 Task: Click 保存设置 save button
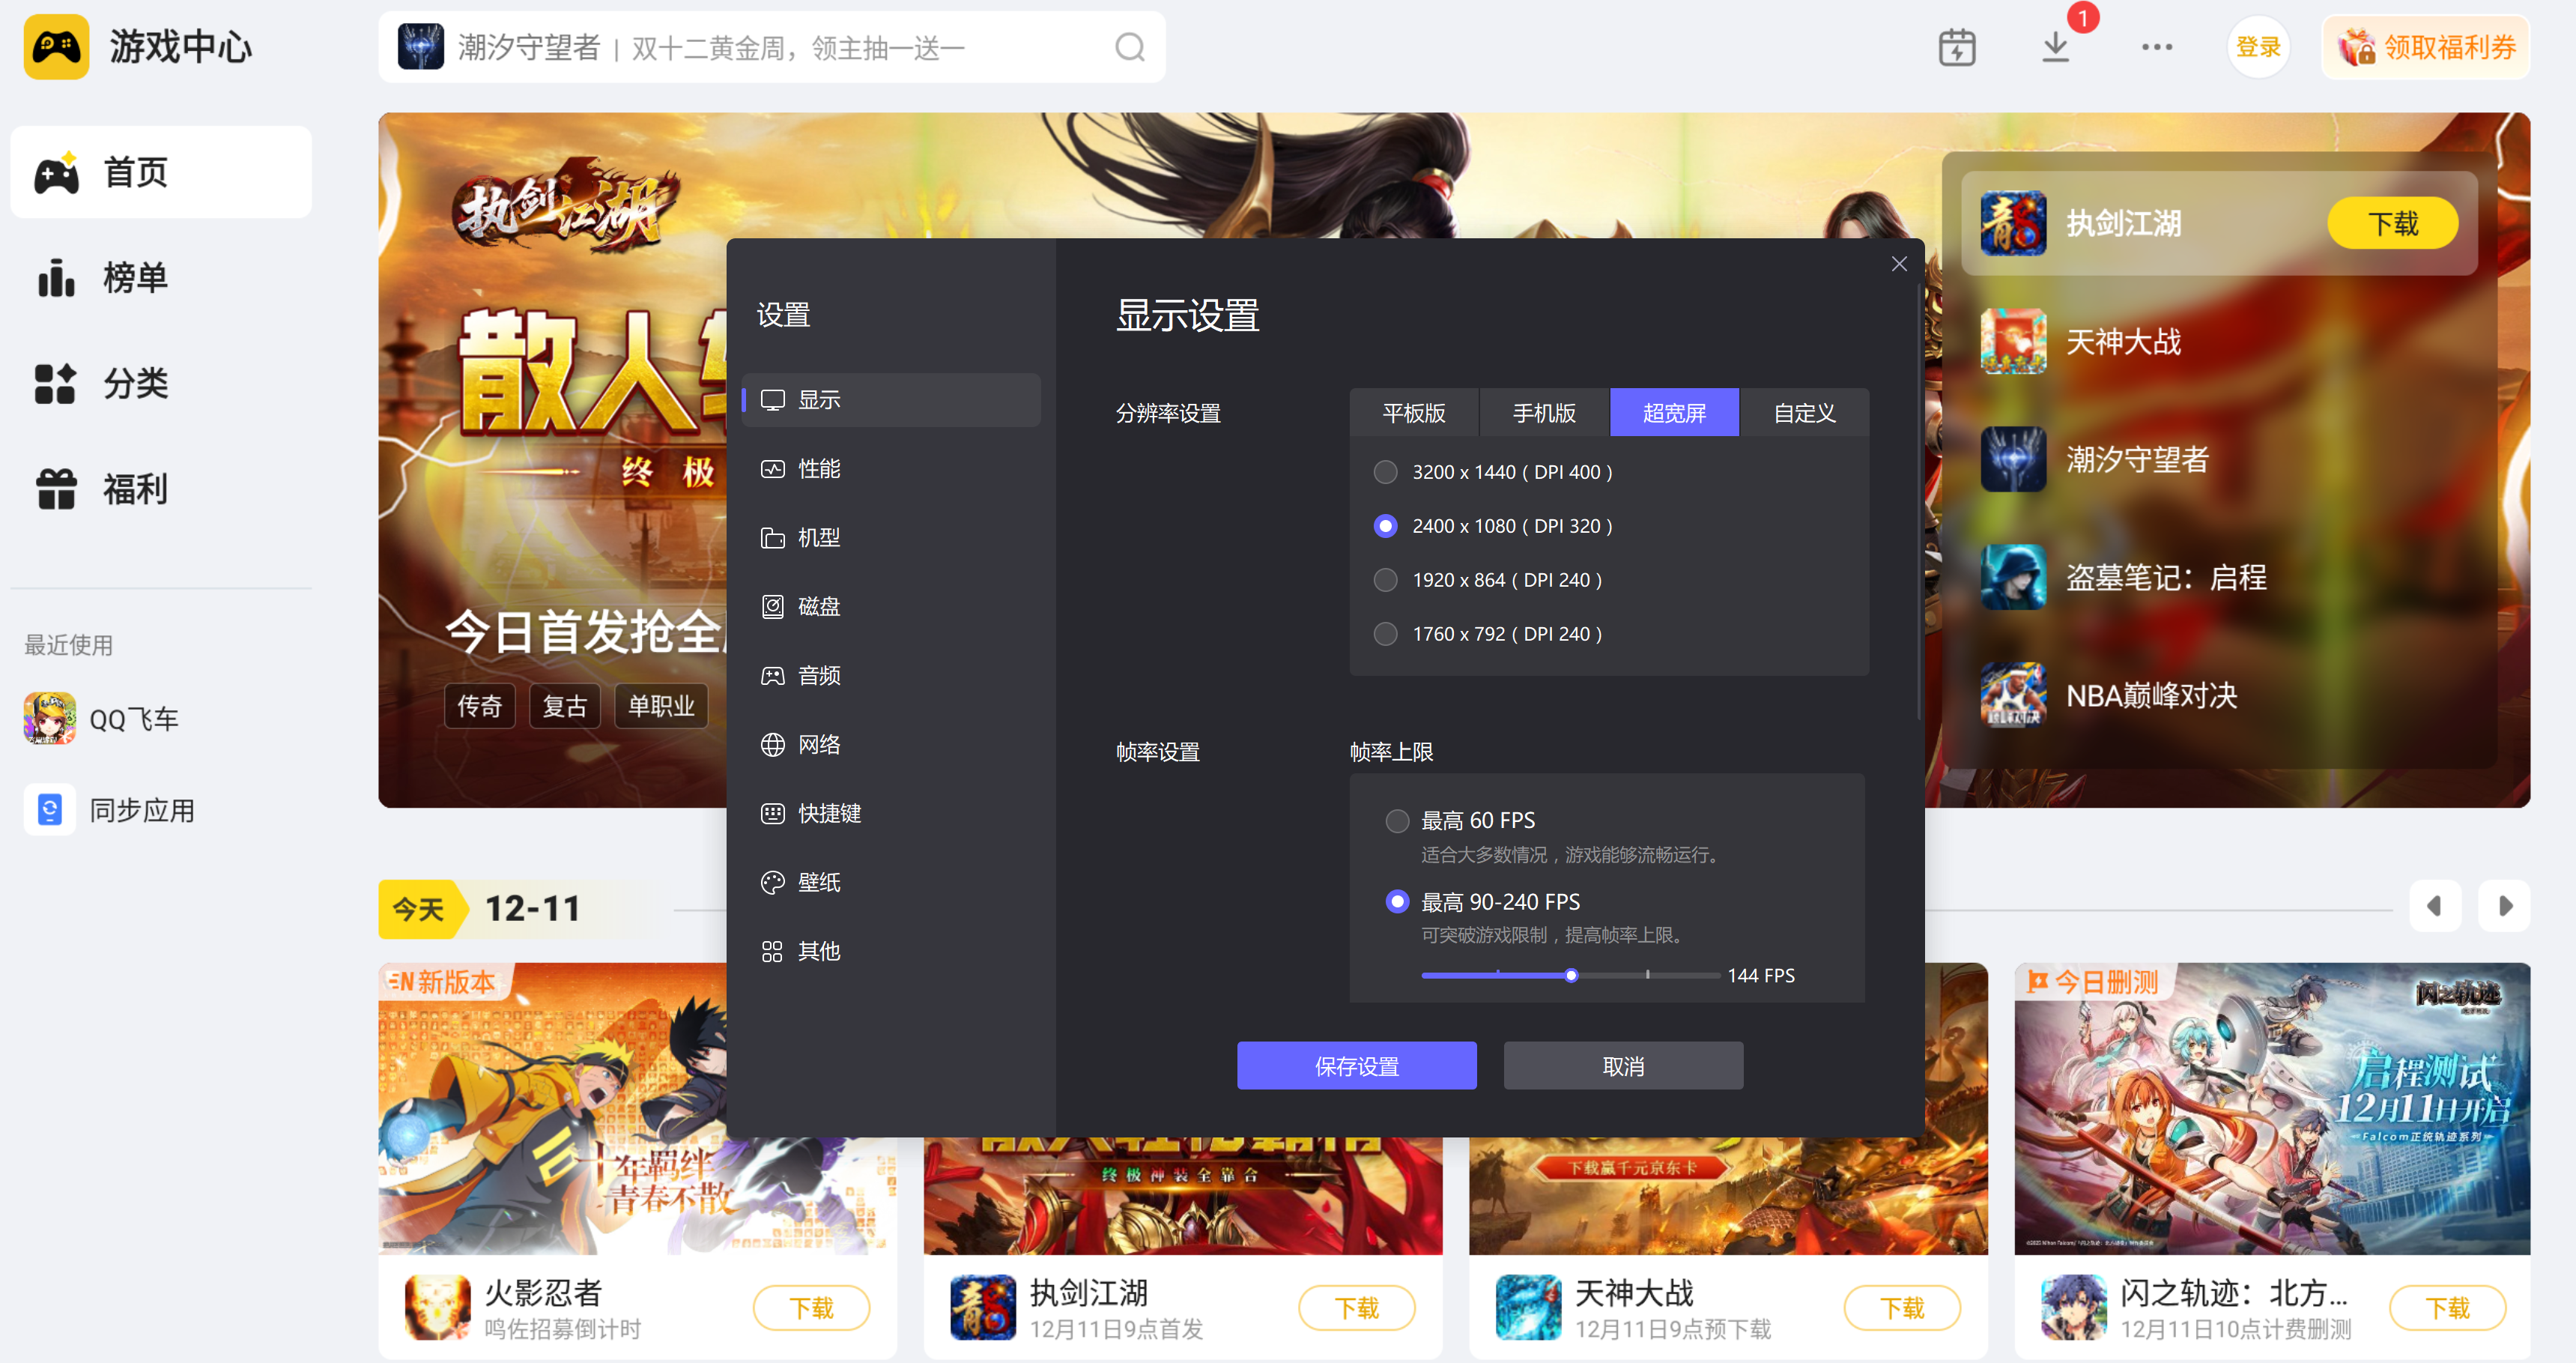click(x=1356, y=1066)
